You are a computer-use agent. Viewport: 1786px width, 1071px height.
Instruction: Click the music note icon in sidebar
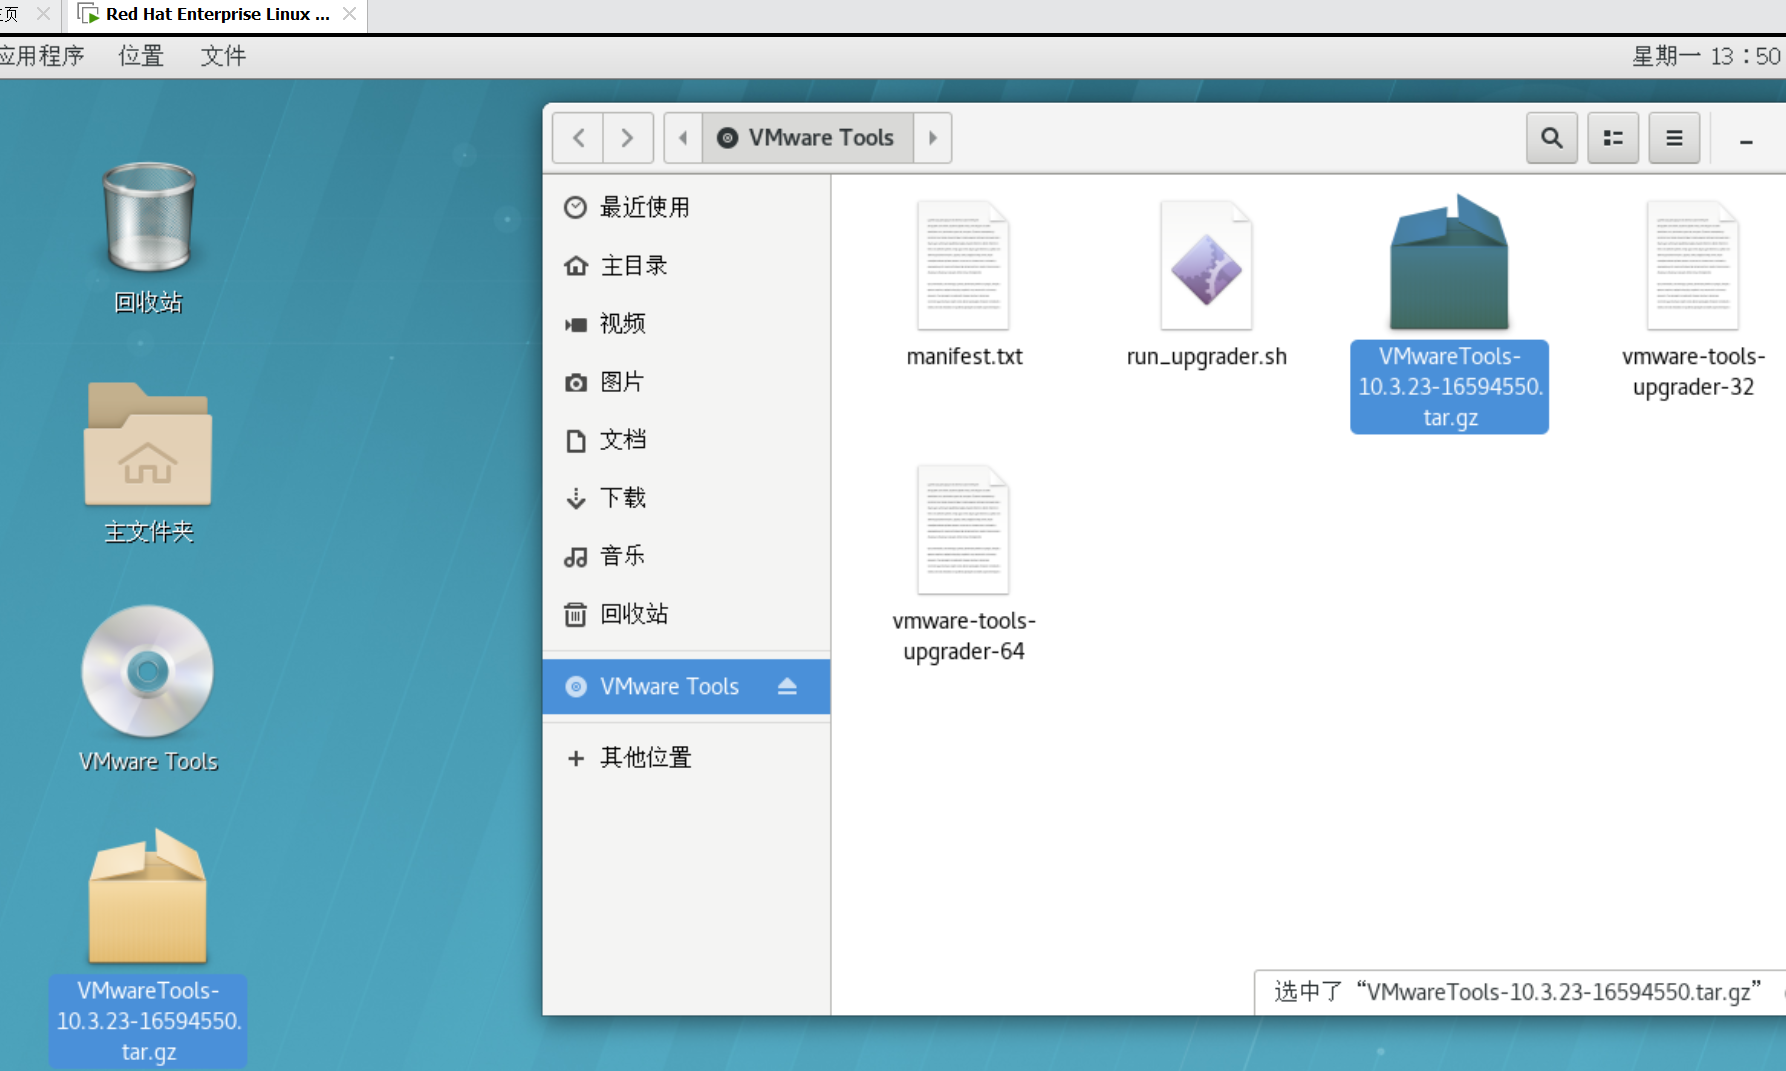[575, 556]
